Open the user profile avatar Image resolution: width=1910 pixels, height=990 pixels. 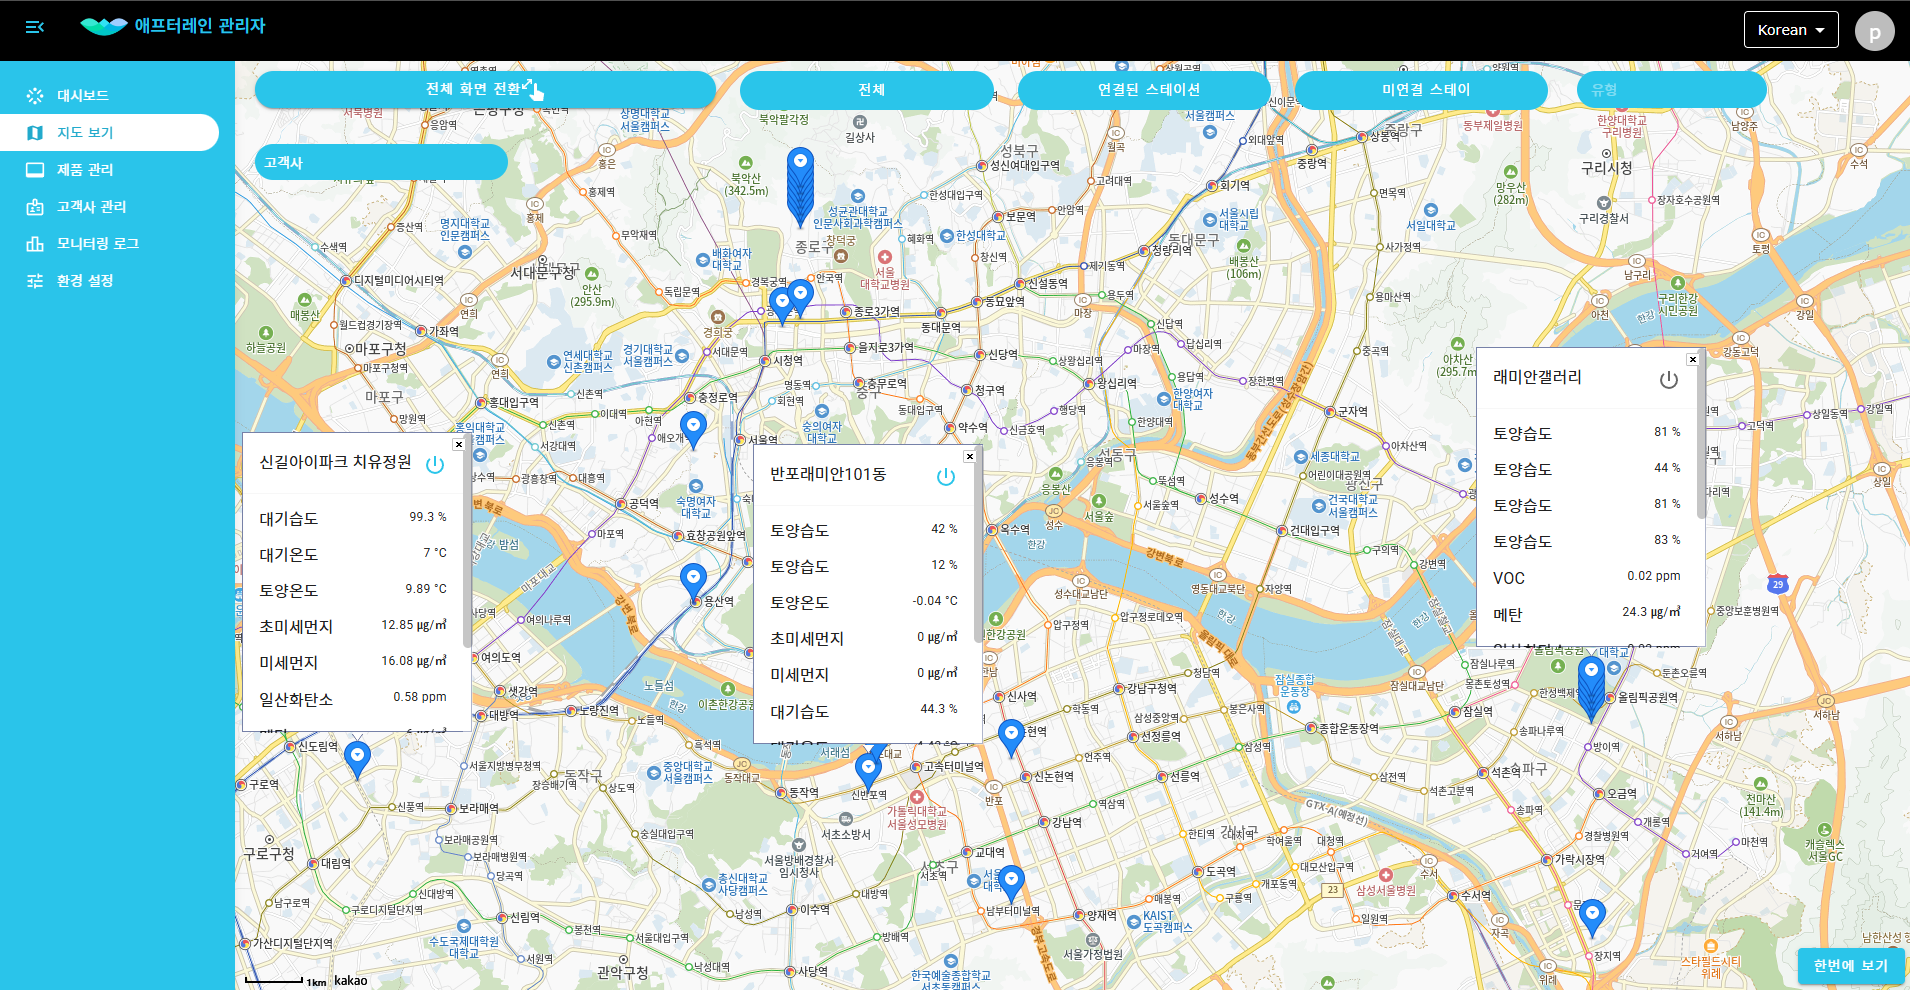(x=1874, y=31)
